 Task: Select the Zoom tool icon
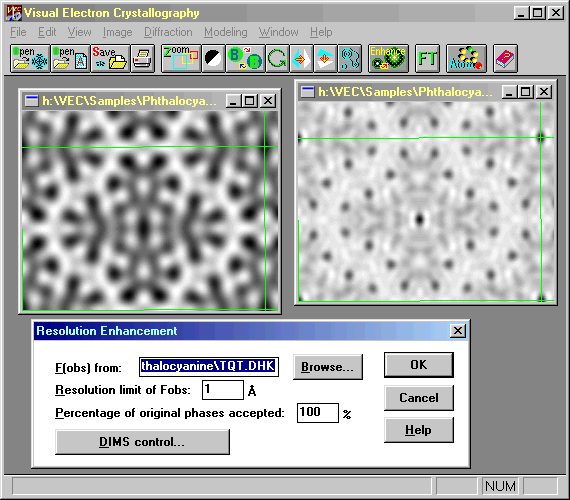[181, 59]
